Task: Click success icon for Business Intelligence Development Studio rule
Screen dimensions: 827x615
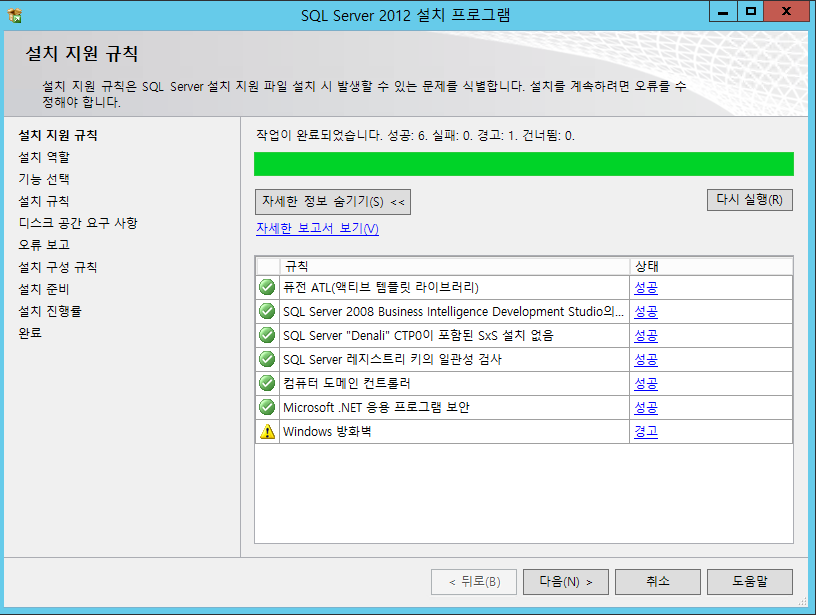Action: pyautogui.click(x=267, y=312)
